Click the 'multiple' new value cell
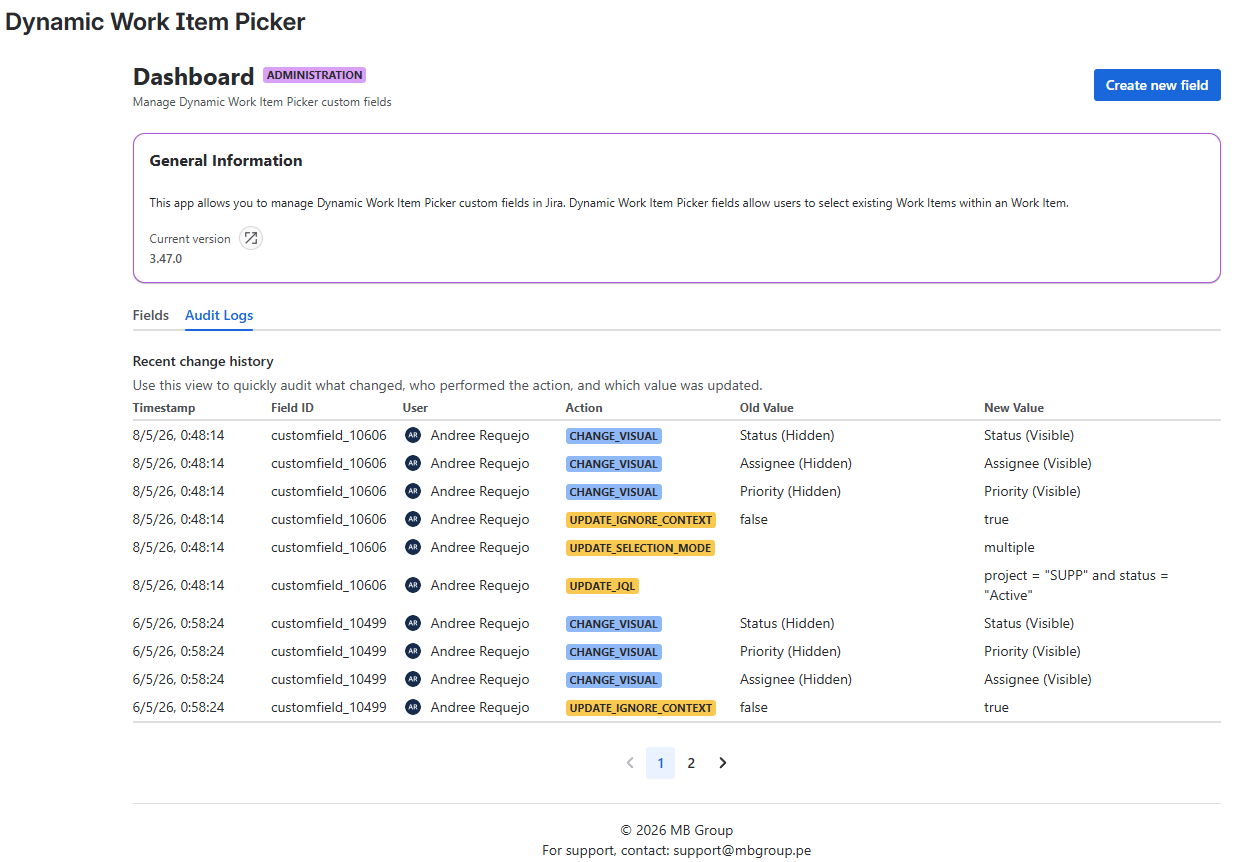1234x862 pixels. 1009,547
